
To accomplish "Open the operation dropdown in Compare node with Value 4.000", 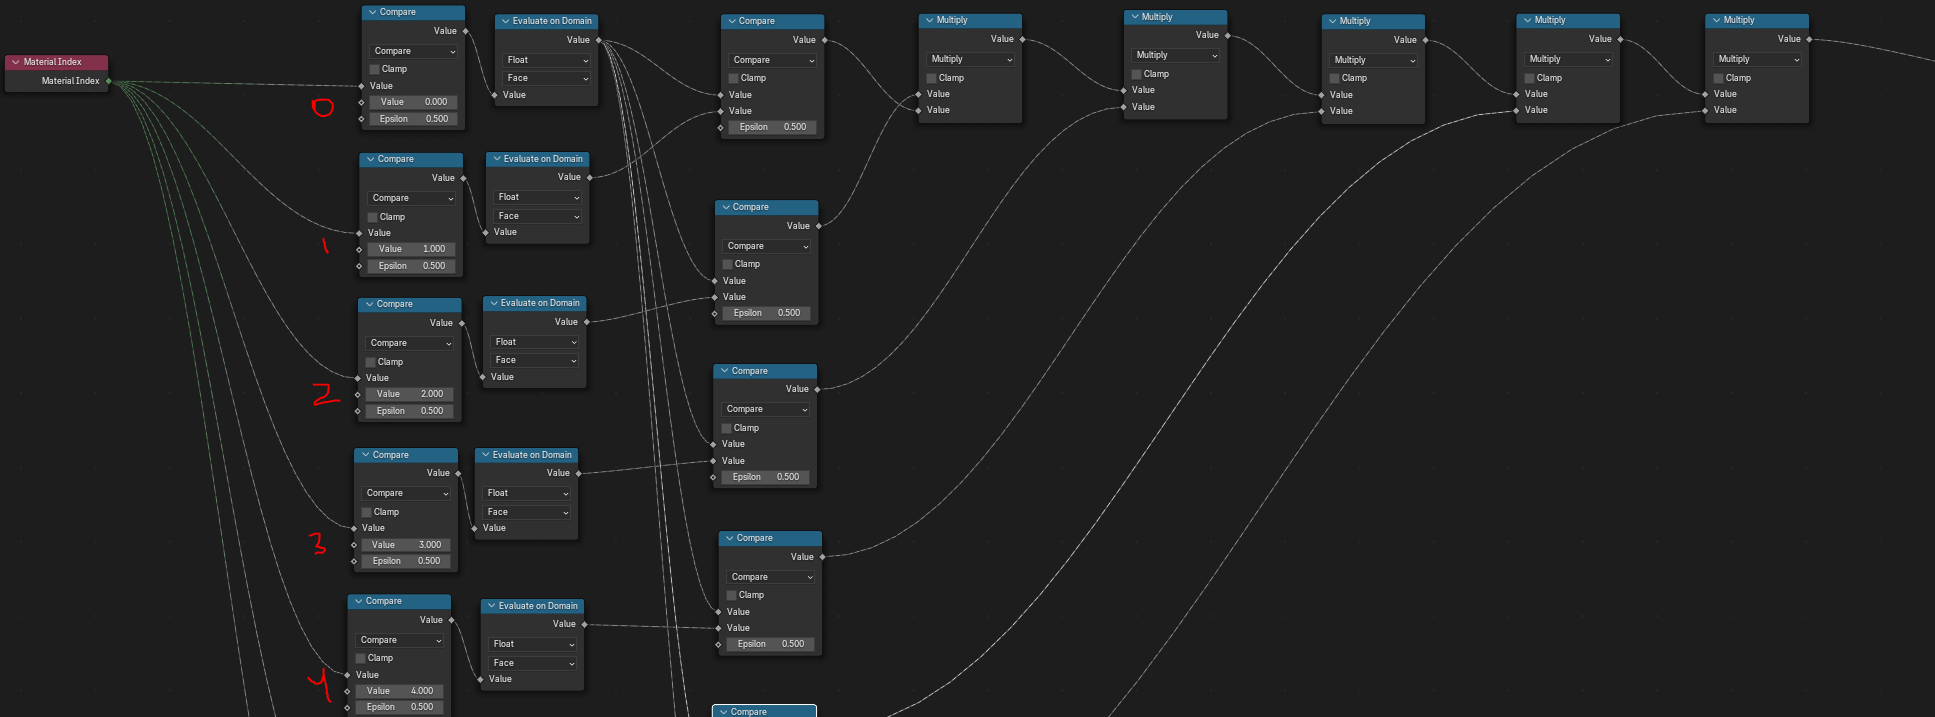I will [400, 640].
